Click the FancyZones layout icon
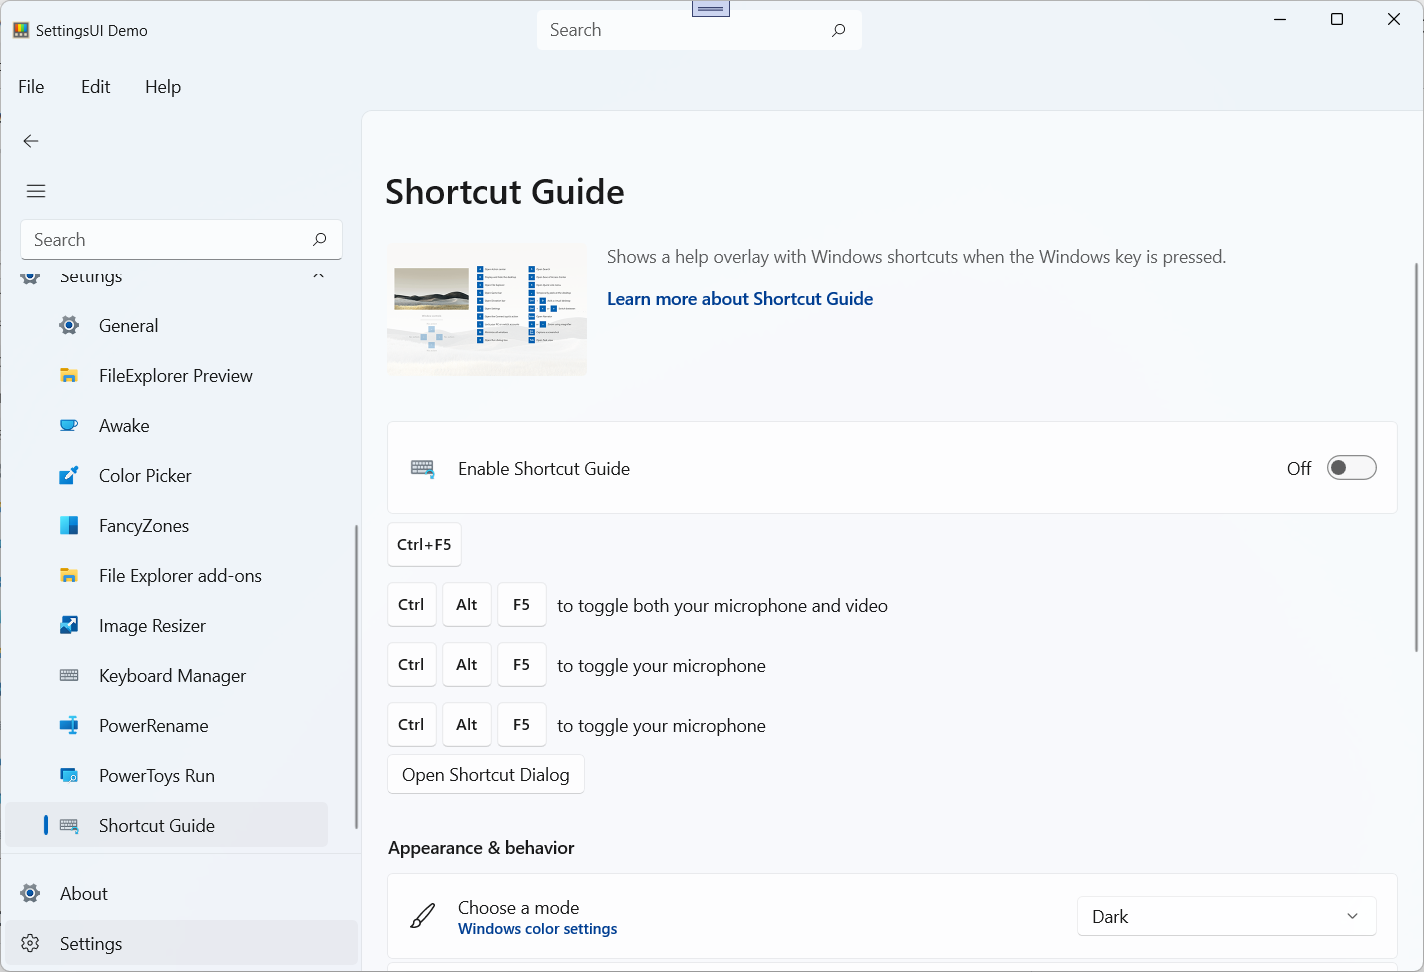Image resolution: width=1424 pixels, height=972 pixels. click(x=69, y=525)
